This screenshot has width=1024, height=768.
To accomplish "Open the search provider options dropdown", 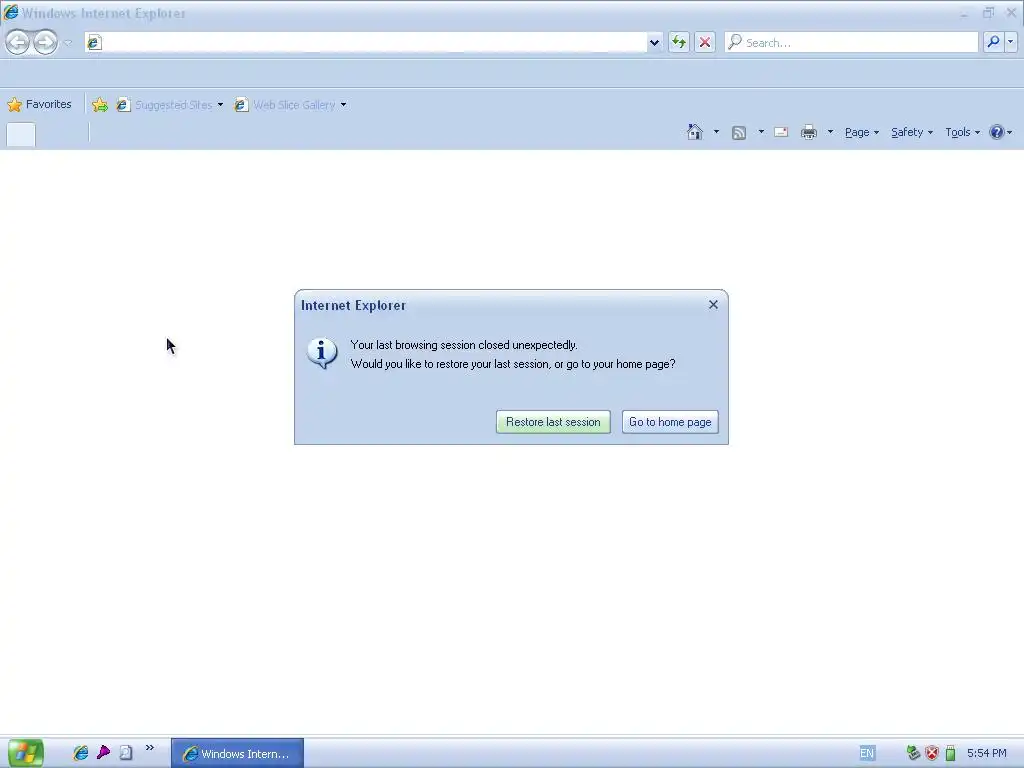I will [1010, 42].
